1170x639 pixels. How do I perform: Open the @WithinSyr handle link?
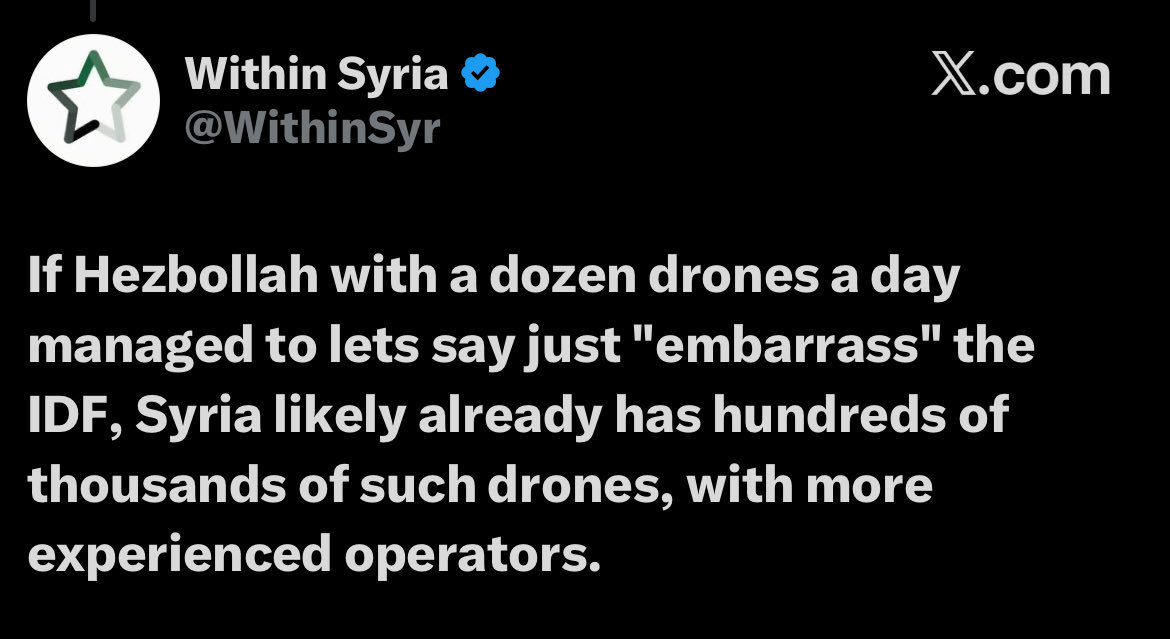coord(313,128)
